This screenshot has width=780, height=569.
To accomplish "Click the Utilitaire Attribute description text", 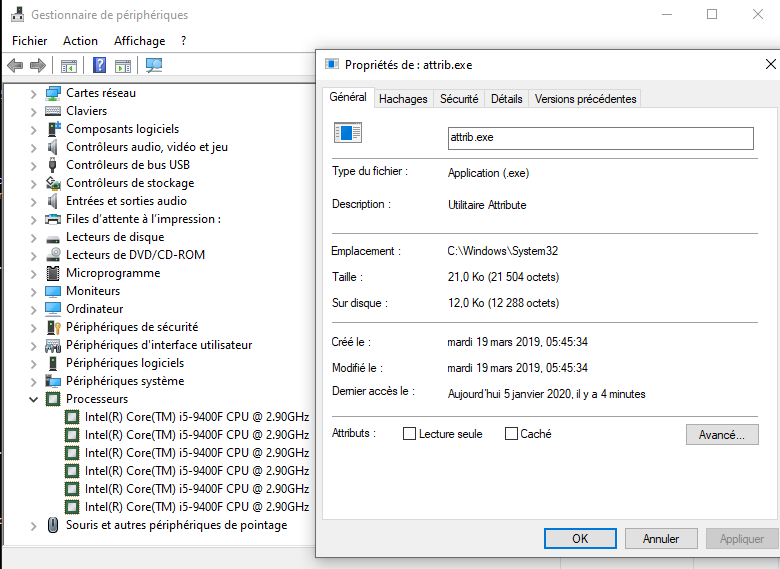I will pyautogui.click(x=487, y=205).
